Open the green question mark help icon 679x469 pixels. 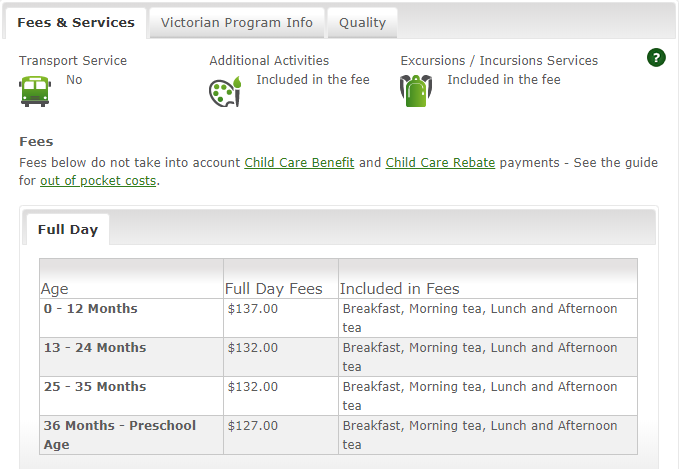tap(656, 57)
